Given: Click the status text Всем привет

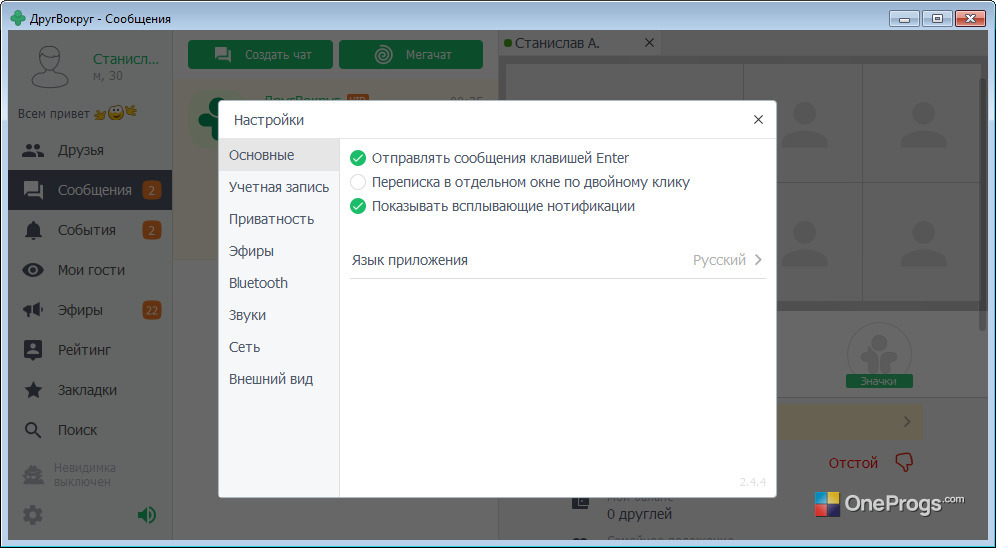Looking at the screenshot, I should pyautogui.click(x=53, y=114).
